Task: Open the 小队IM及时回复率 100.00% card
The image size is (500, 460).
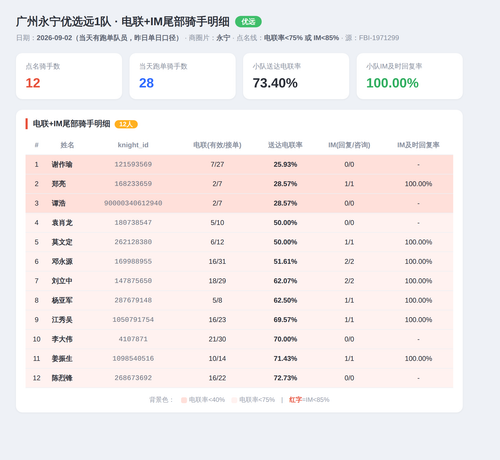Action: point(410,76)
